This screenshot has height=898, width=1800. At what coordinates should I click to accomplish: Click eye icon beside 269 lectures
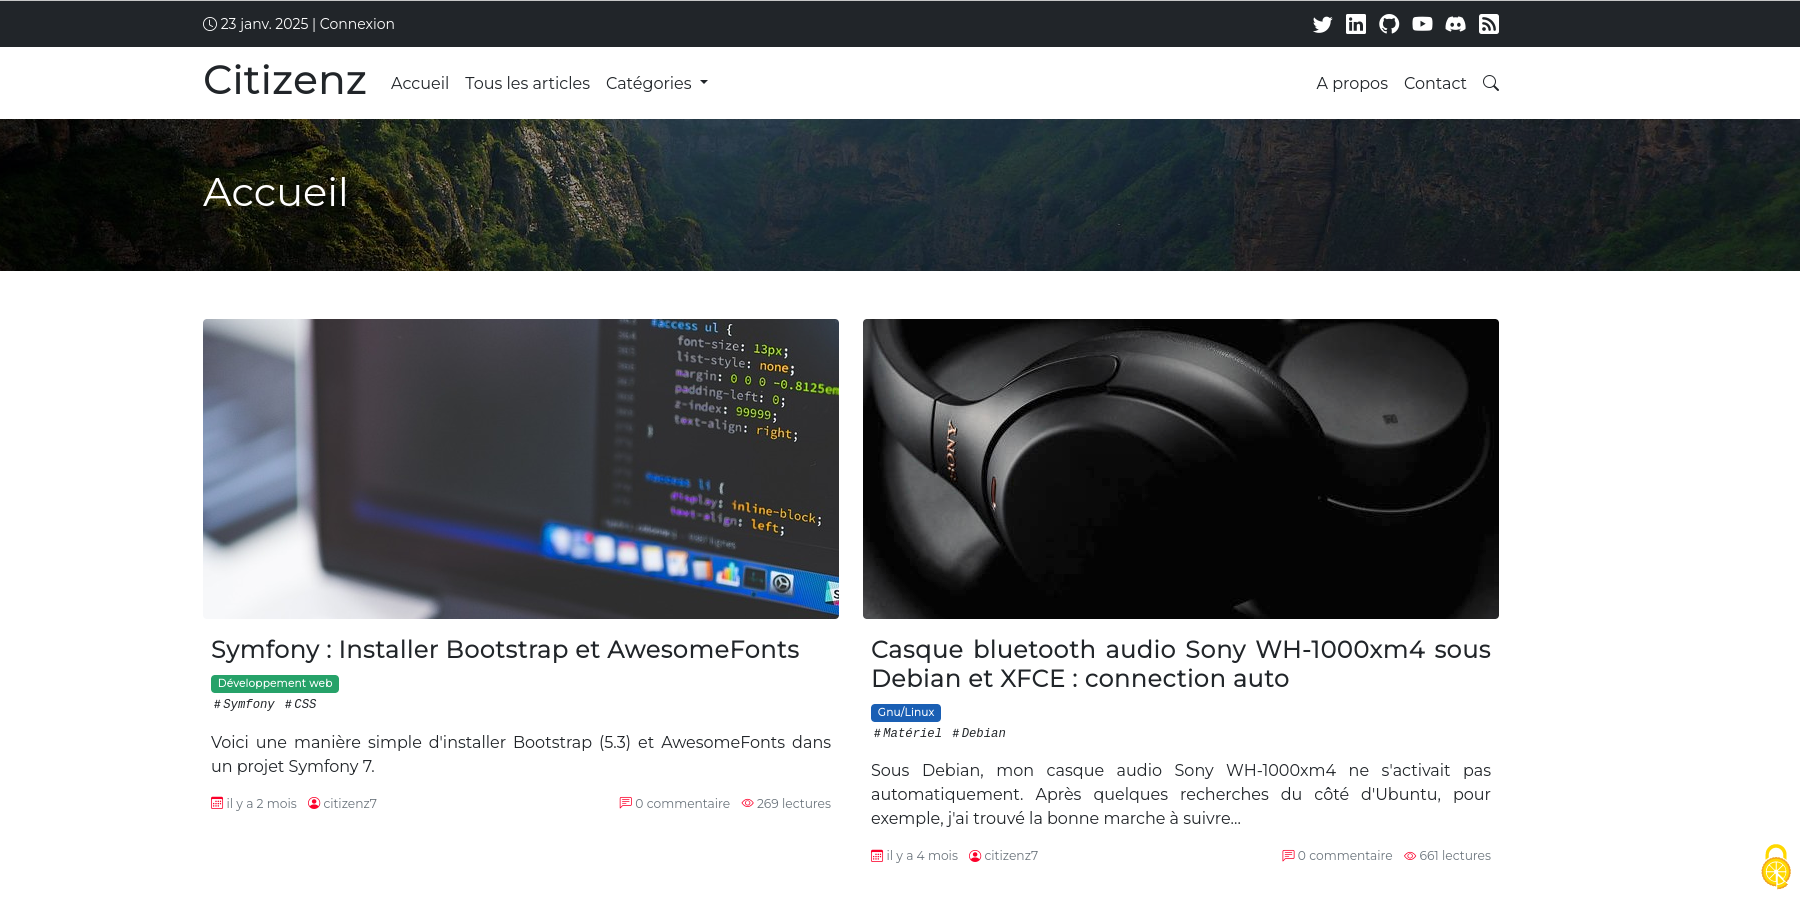pos(747,803)
